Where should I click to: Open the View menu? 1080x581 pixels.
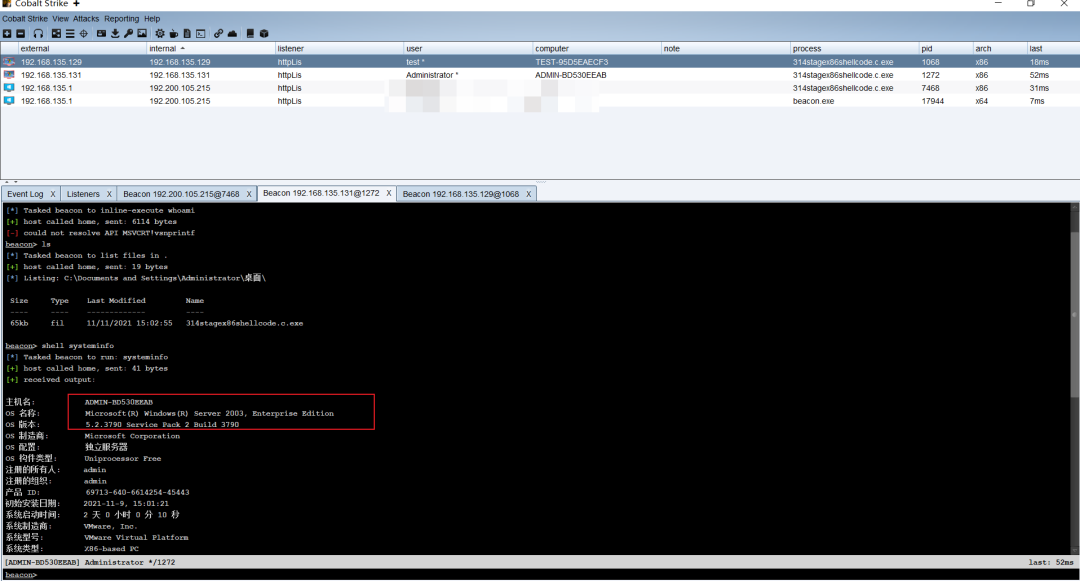61,19
